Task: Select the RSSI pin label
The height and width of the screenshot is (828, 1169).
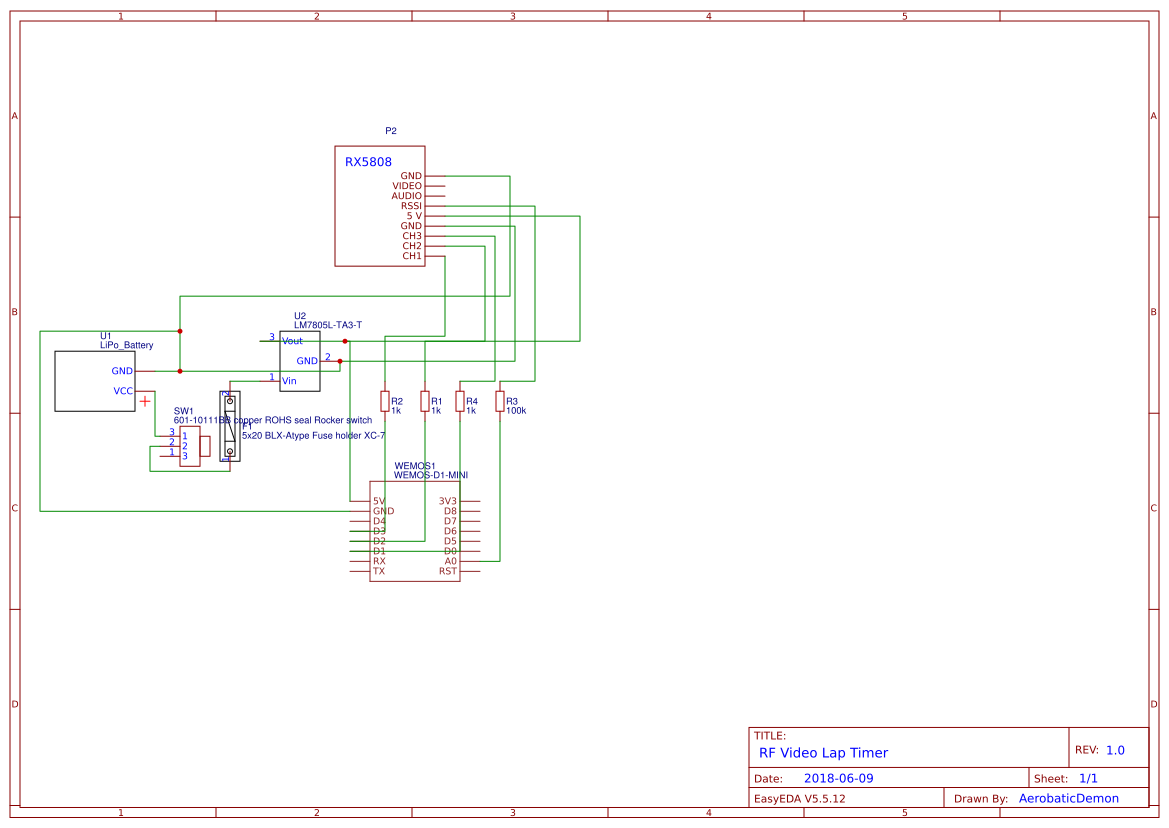Action: pos(411,205)
